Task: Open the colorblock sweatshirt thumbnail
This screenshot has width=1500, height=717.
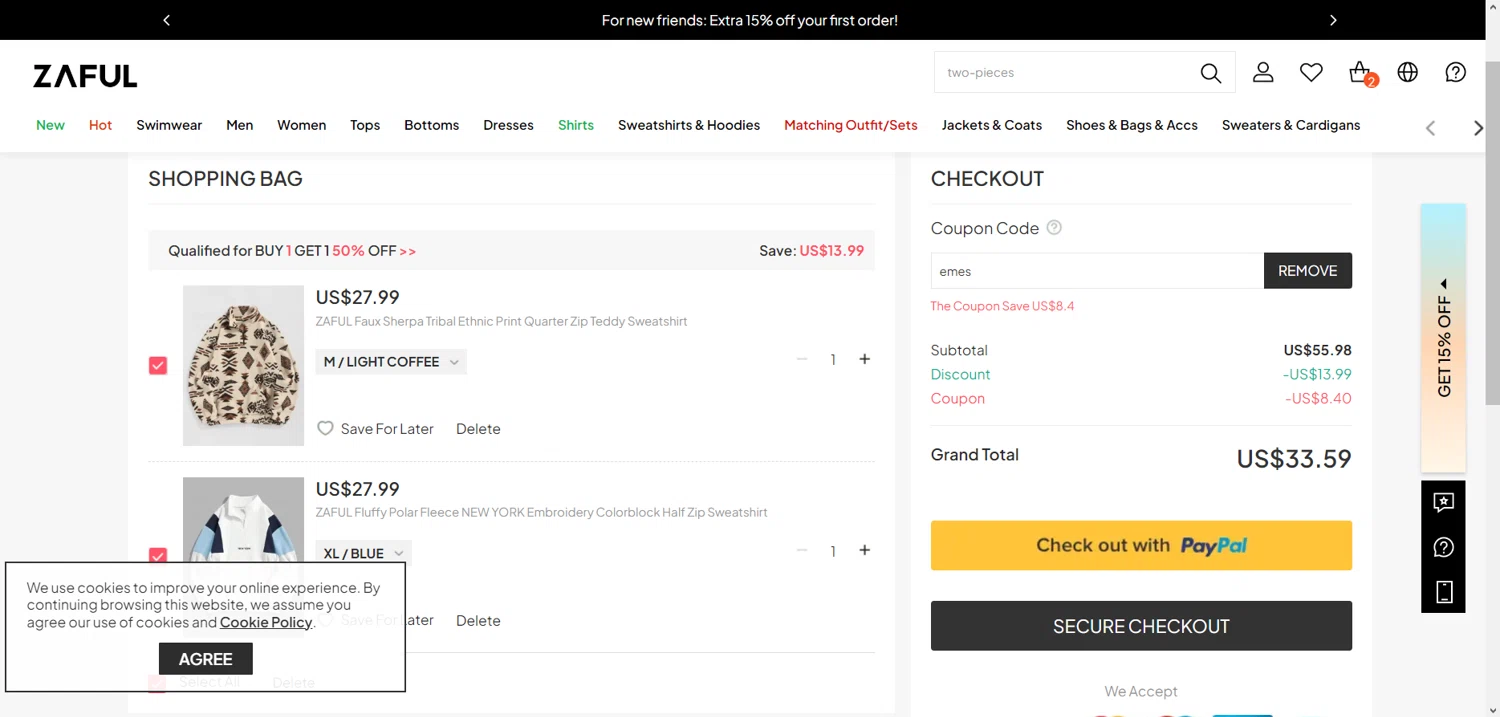Action: (x=243, y=520)
